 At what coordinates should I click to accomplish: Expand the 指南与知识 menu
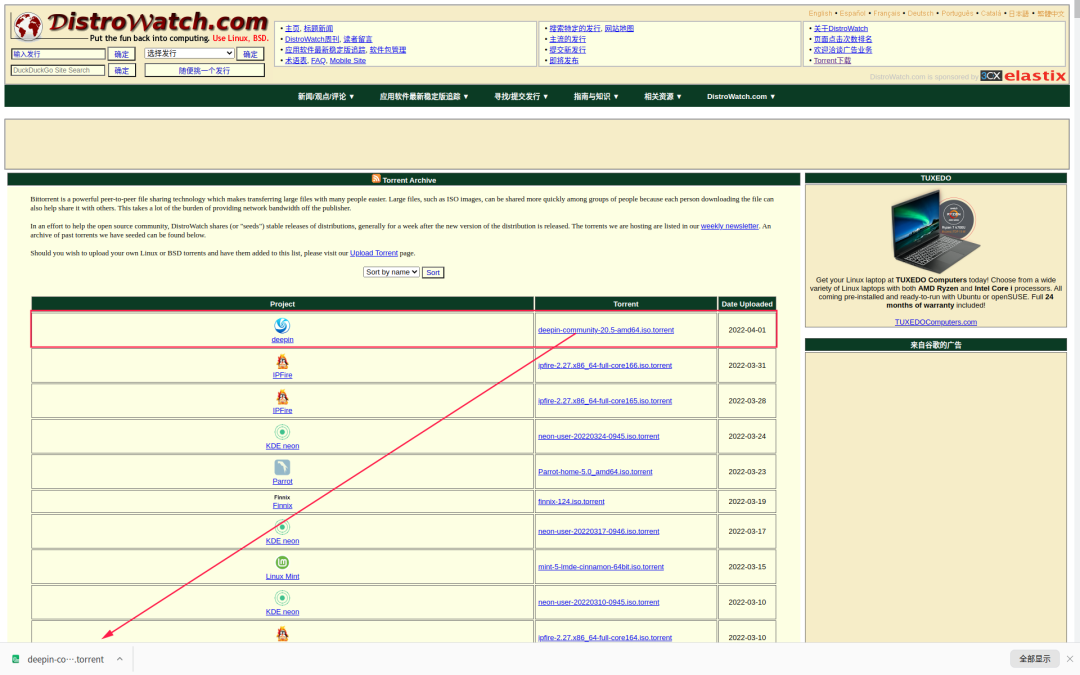coord(596,96)
